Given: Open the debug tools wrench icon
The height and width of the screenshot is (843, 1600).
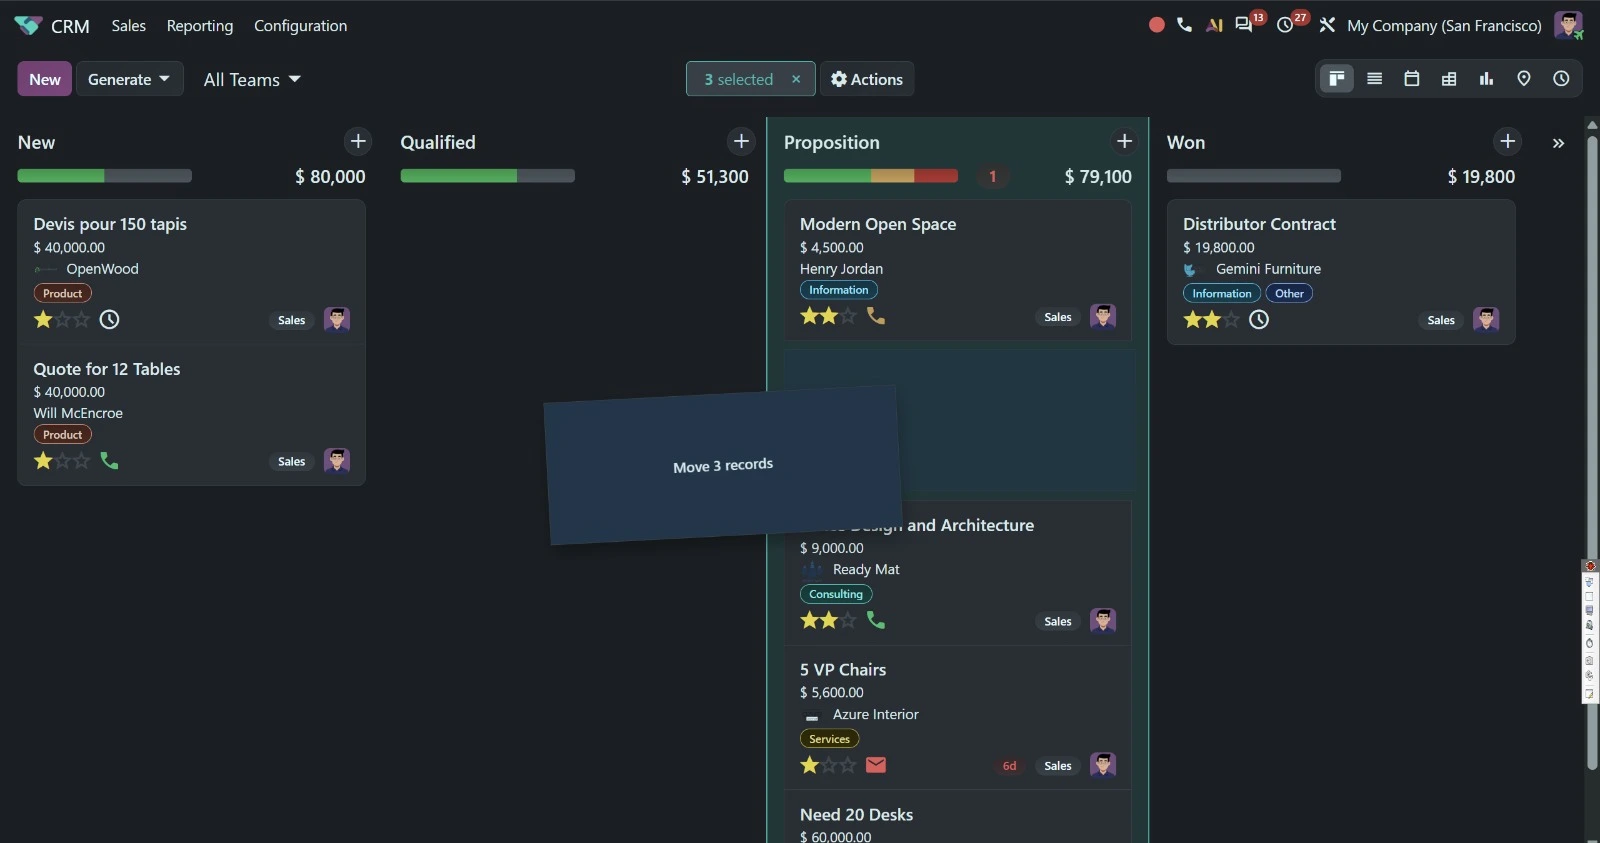Looking at the screenshot, I should coord(1327,25).
